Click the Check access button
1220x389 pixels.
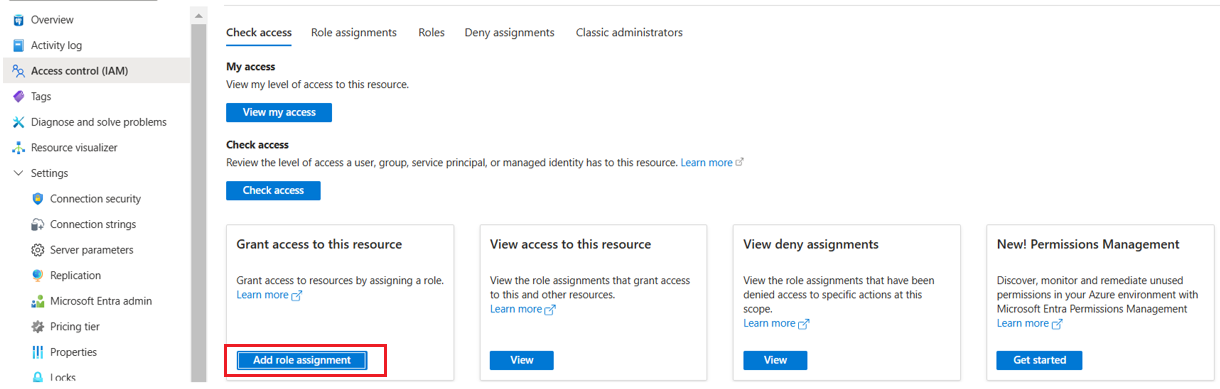[x=273, y=190]
